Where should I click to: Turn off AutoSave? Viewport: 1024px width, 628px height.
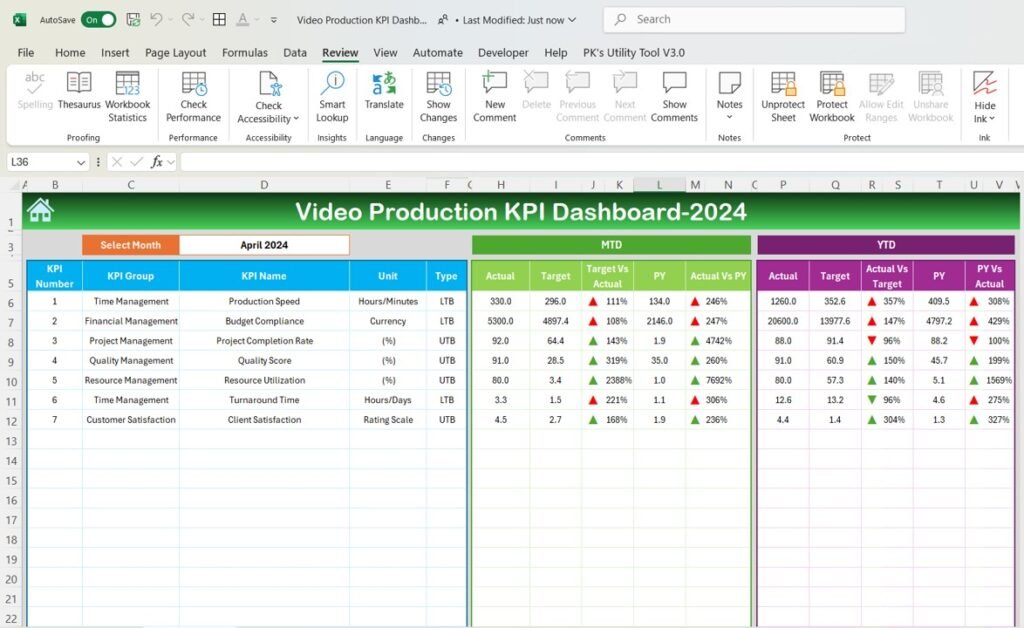pos(95,19)
